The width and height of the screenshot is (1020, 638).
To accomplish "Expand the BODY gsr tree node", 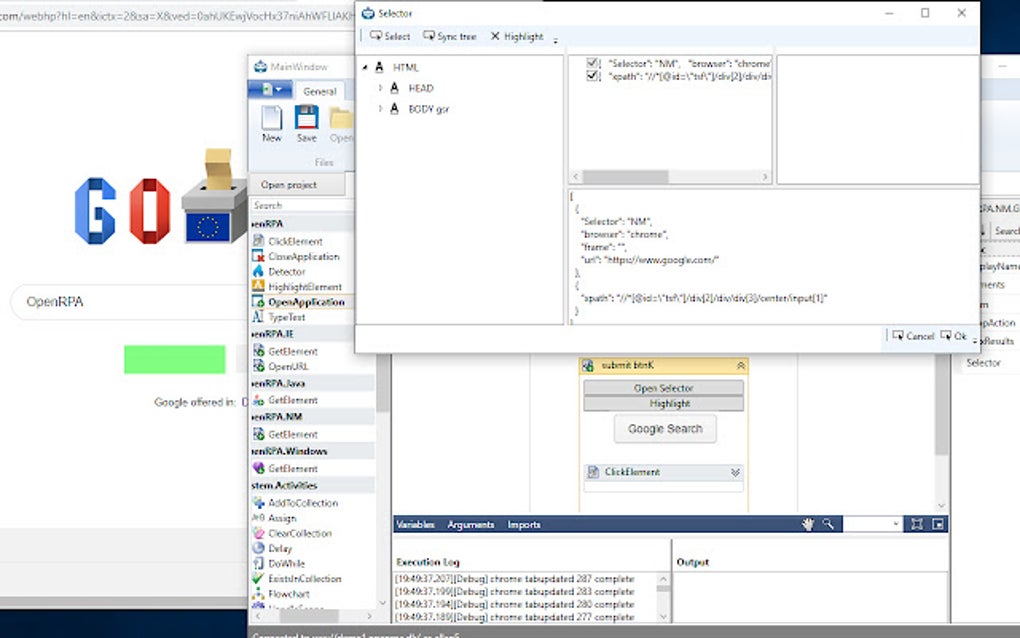I will click(380, 109).
